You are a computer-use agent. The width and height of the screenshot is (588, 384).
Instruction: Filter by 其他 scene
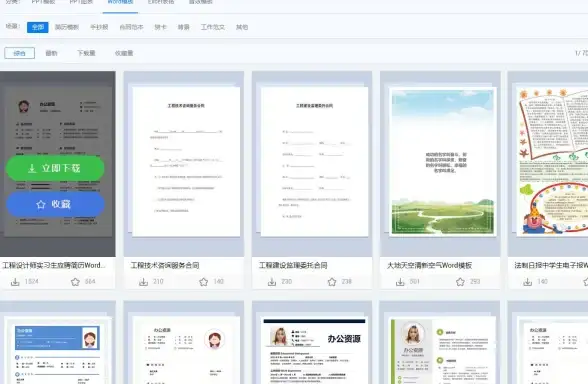tap(242, 27)
